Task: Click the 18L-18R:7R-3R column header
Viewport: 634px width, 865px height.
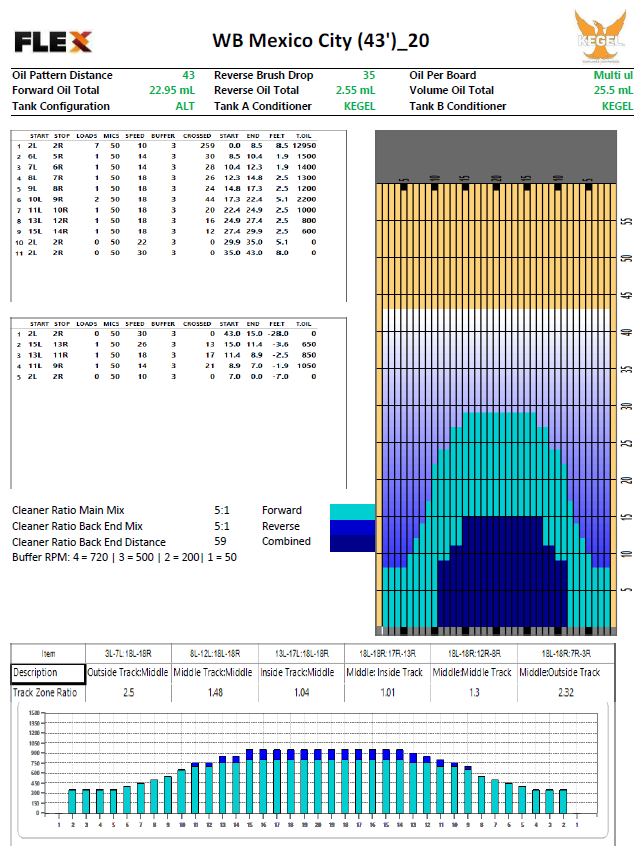Action: tap(566, 654)
